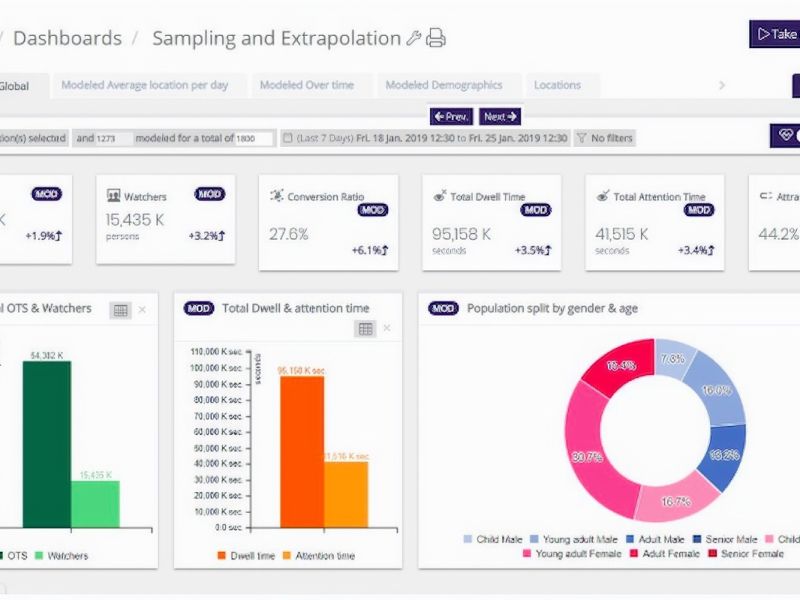Open the Modeled Over time tab

point(307,85)
